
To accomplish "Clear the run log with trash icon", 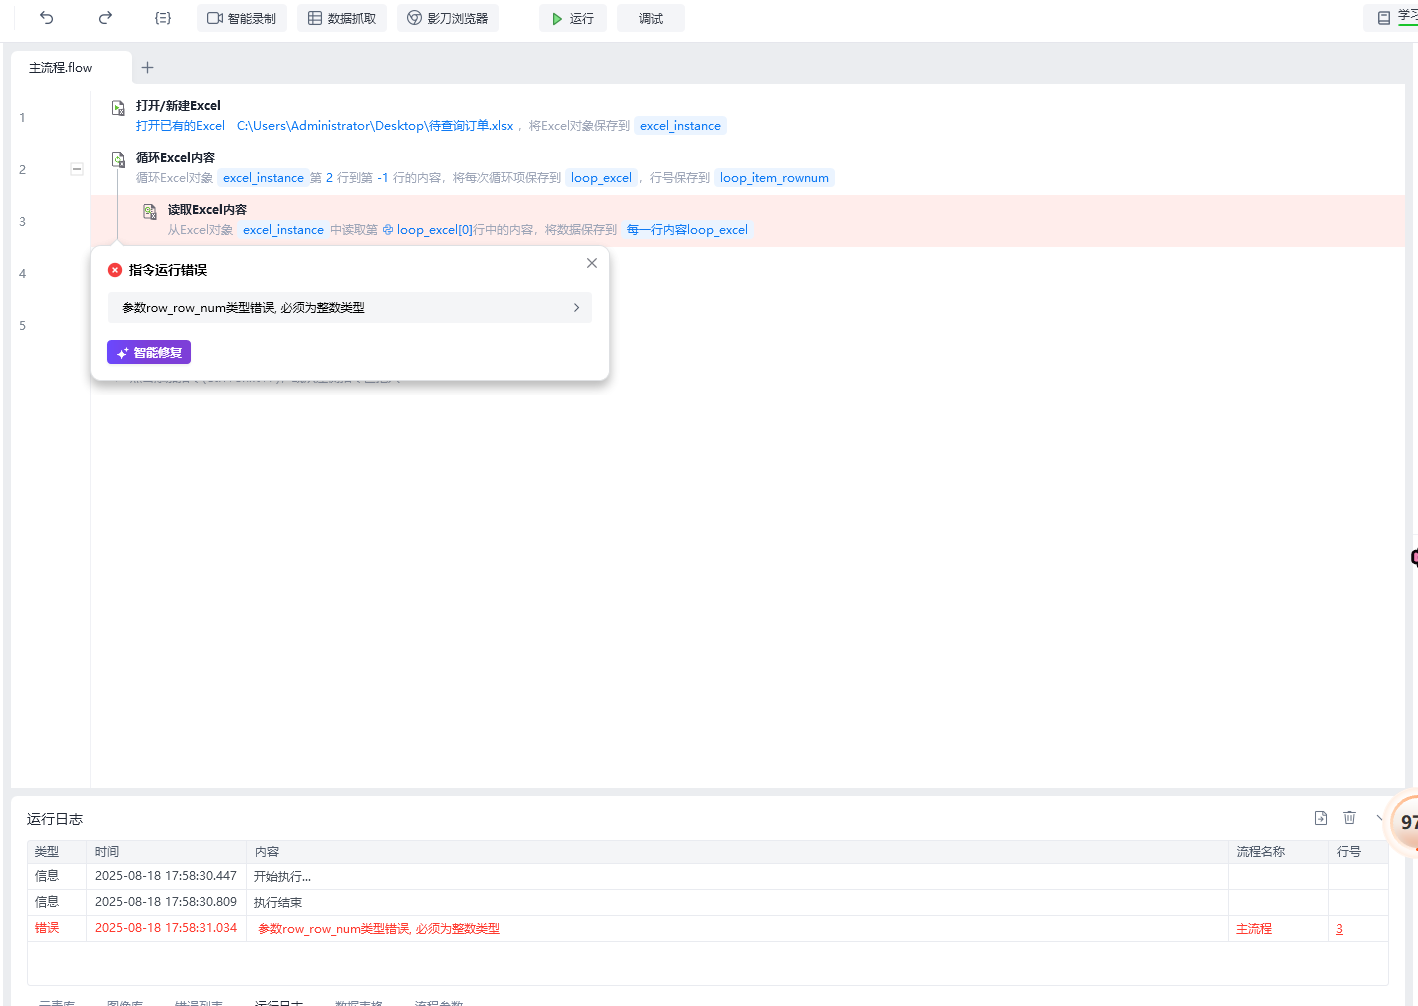I will tap(1349, 818).
